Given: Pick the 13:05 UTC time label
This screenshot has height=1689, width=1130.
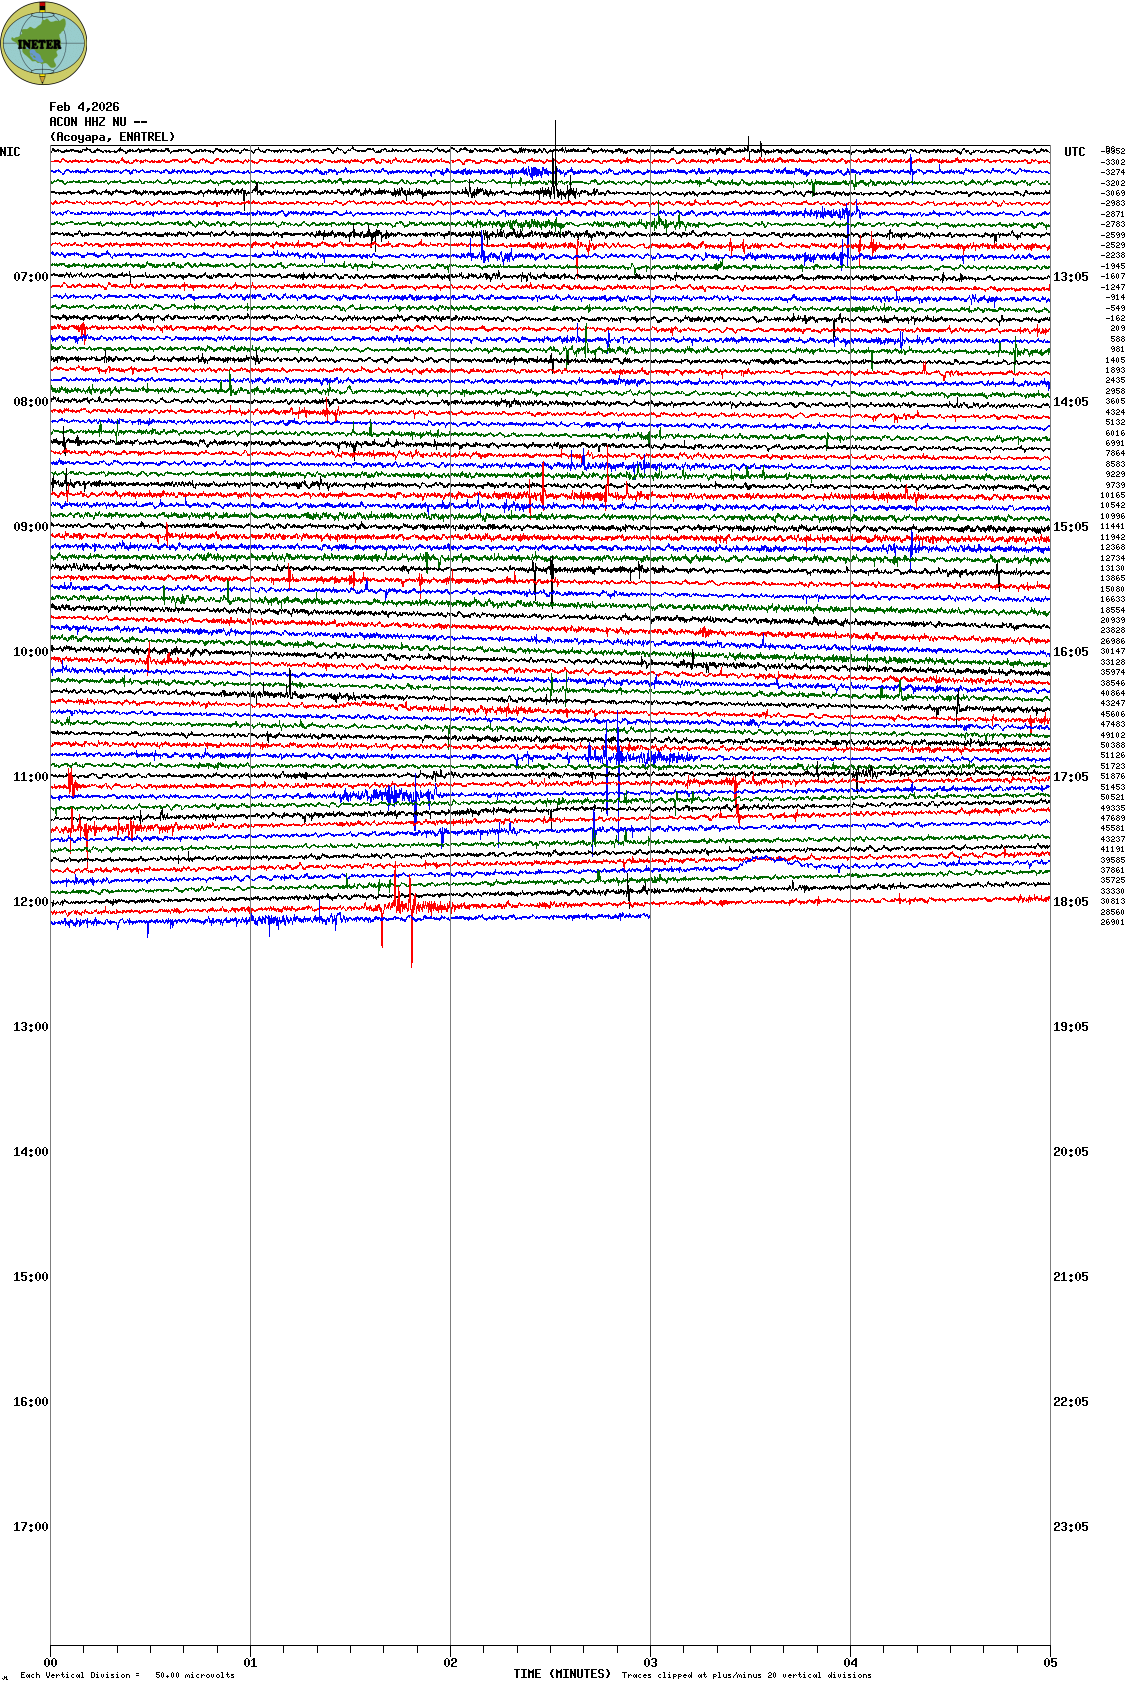Looking at the screenshot, I should pyautogui.click(x=1070, y=277).
